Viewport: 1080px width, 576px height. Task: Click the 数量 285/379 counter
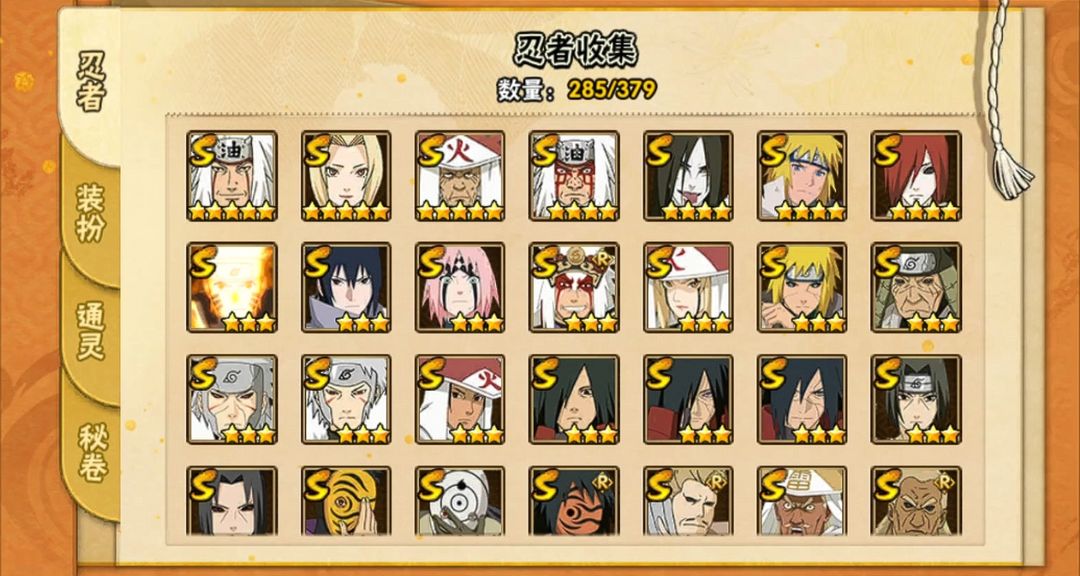pos(577,89)
